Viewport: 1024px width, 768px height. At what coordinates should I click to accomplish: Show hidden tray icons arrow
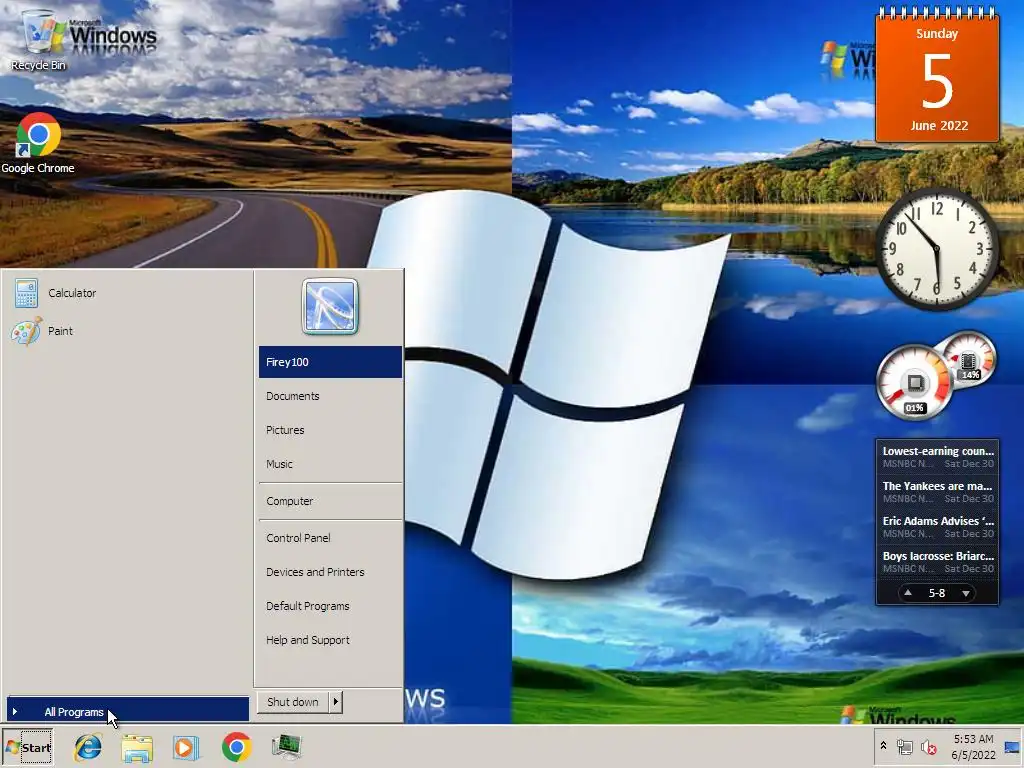[x=884, y=746]
